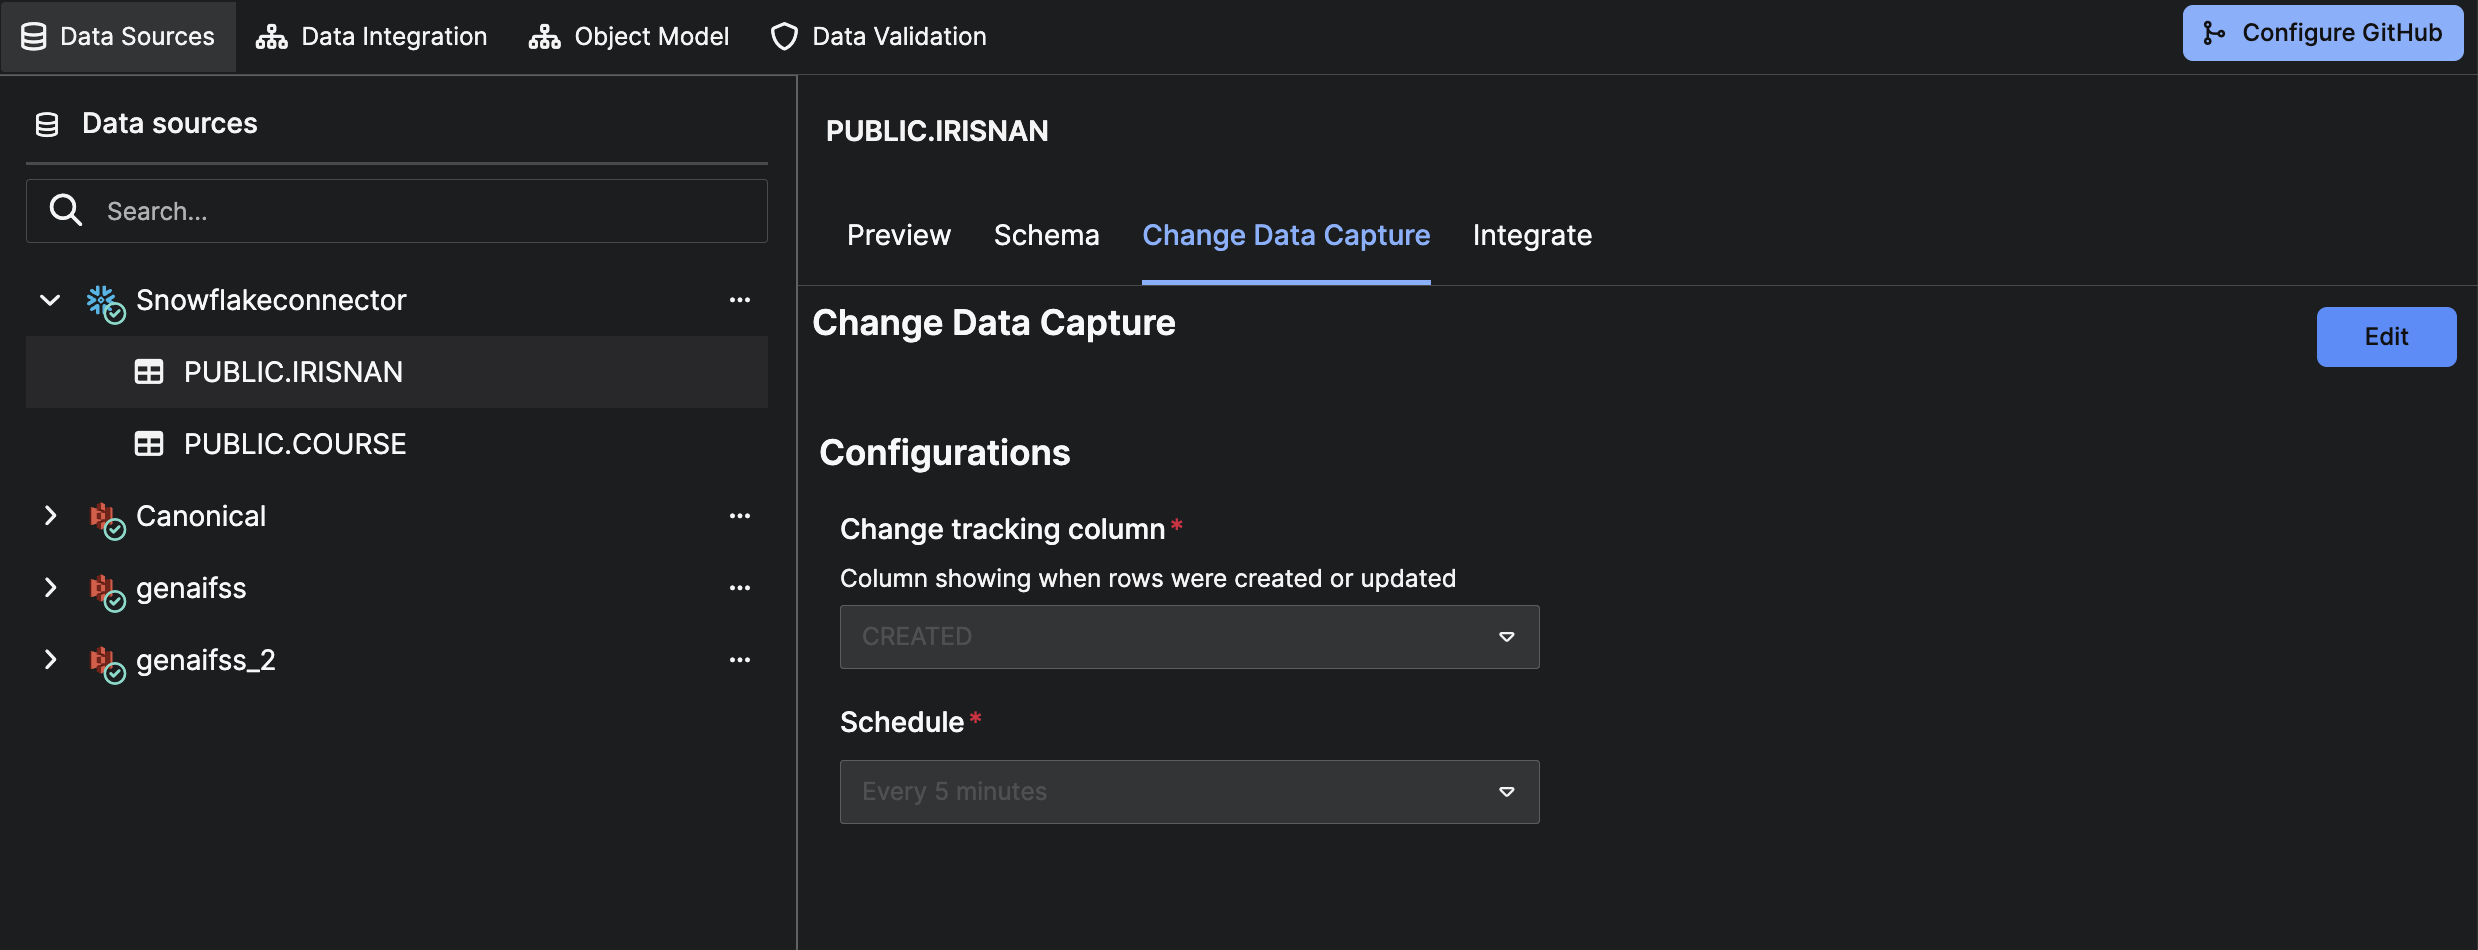Expand the Canonical data source
The height and width of the screenshot is (950, 2478).
(x=50, y=516)
